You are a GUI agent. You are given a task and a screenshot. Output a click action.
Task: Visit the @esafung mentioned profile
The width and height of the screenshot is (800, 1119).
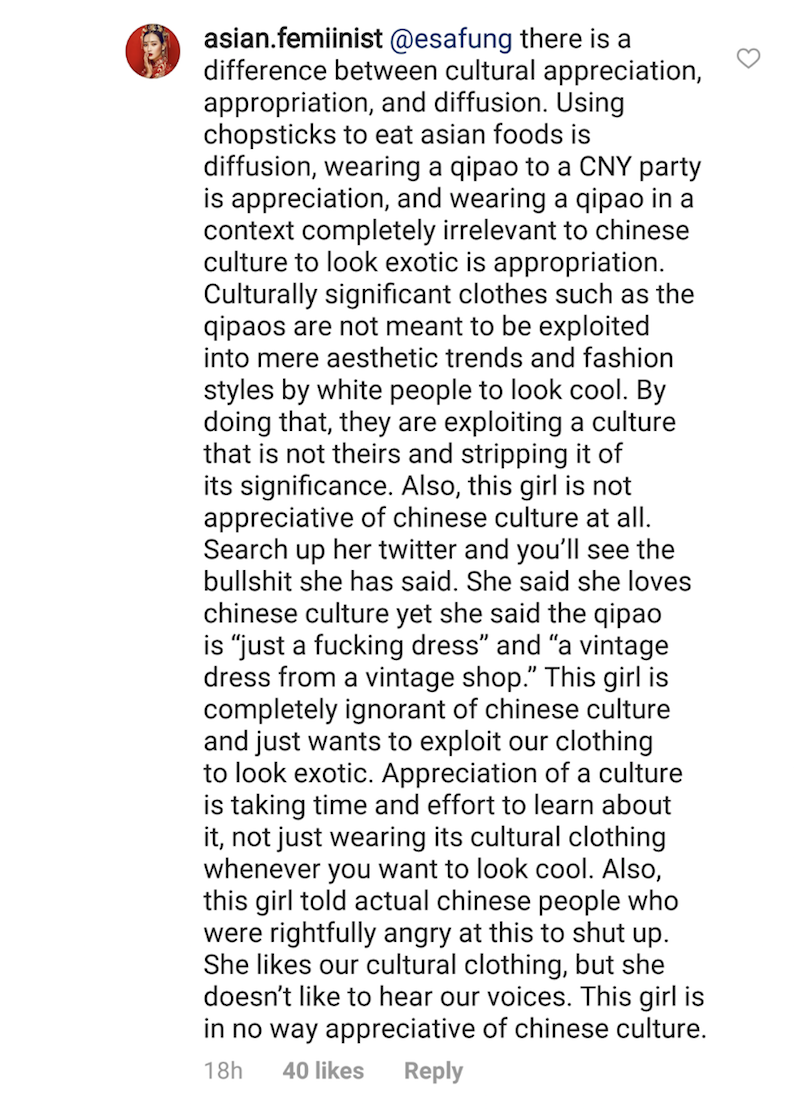pos(451,39)
